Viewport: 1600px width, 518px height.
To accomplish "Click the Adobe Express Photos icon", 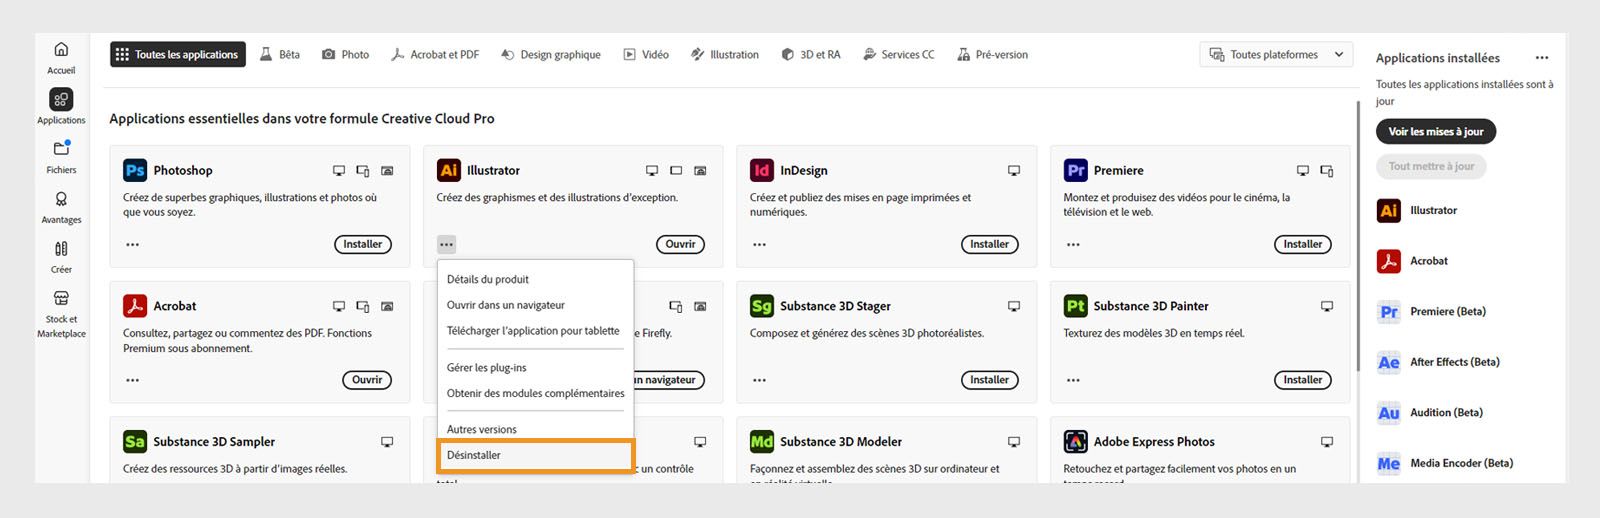I will coord(1076,441).
